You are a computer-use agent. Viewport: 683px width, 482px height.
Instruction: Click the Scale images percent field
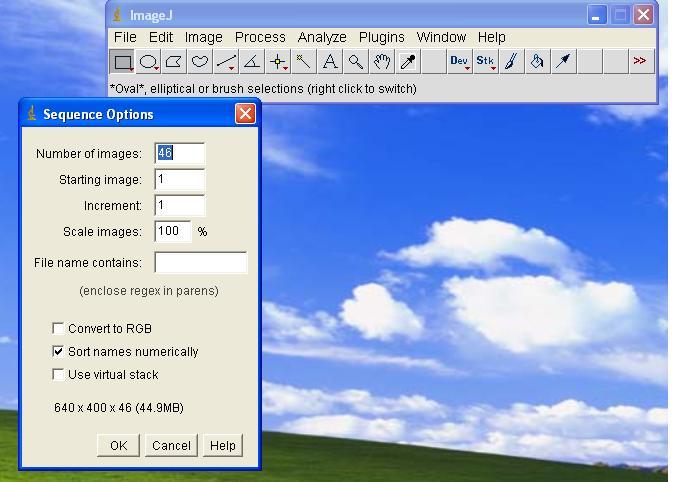[173, 231]
